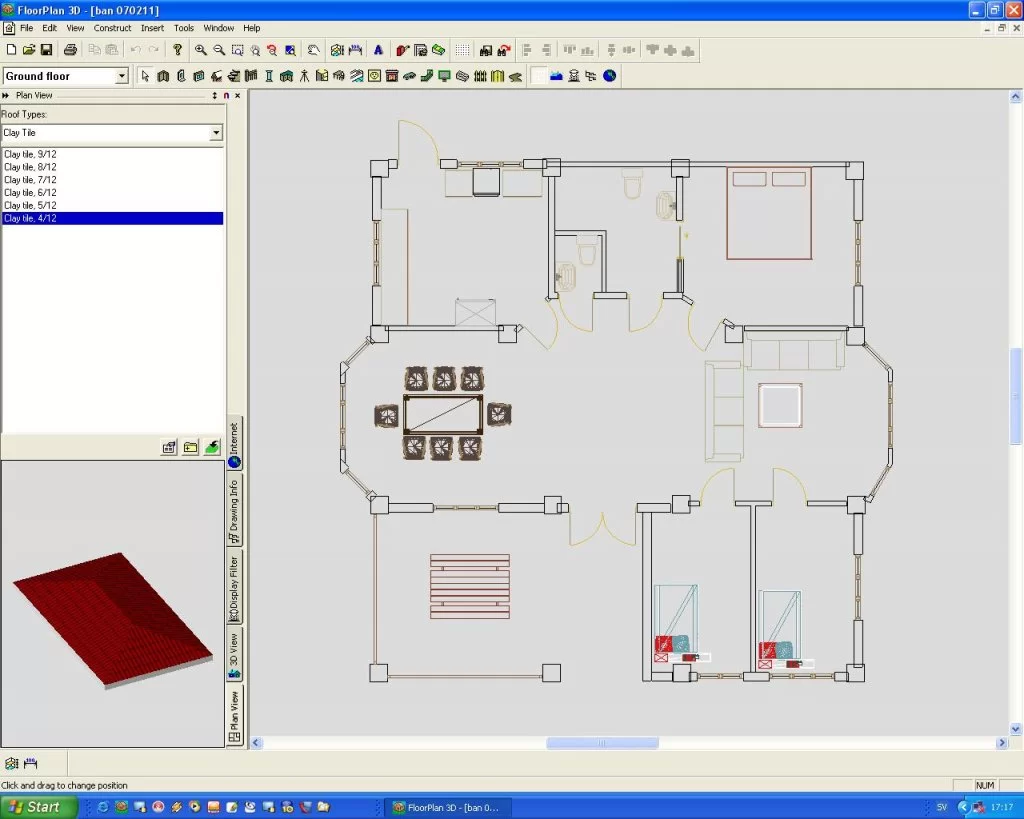Click the double-arrow expander beside Plan View title
Viewport: 1024px width, 819px height.
click(x=6, y=96)
